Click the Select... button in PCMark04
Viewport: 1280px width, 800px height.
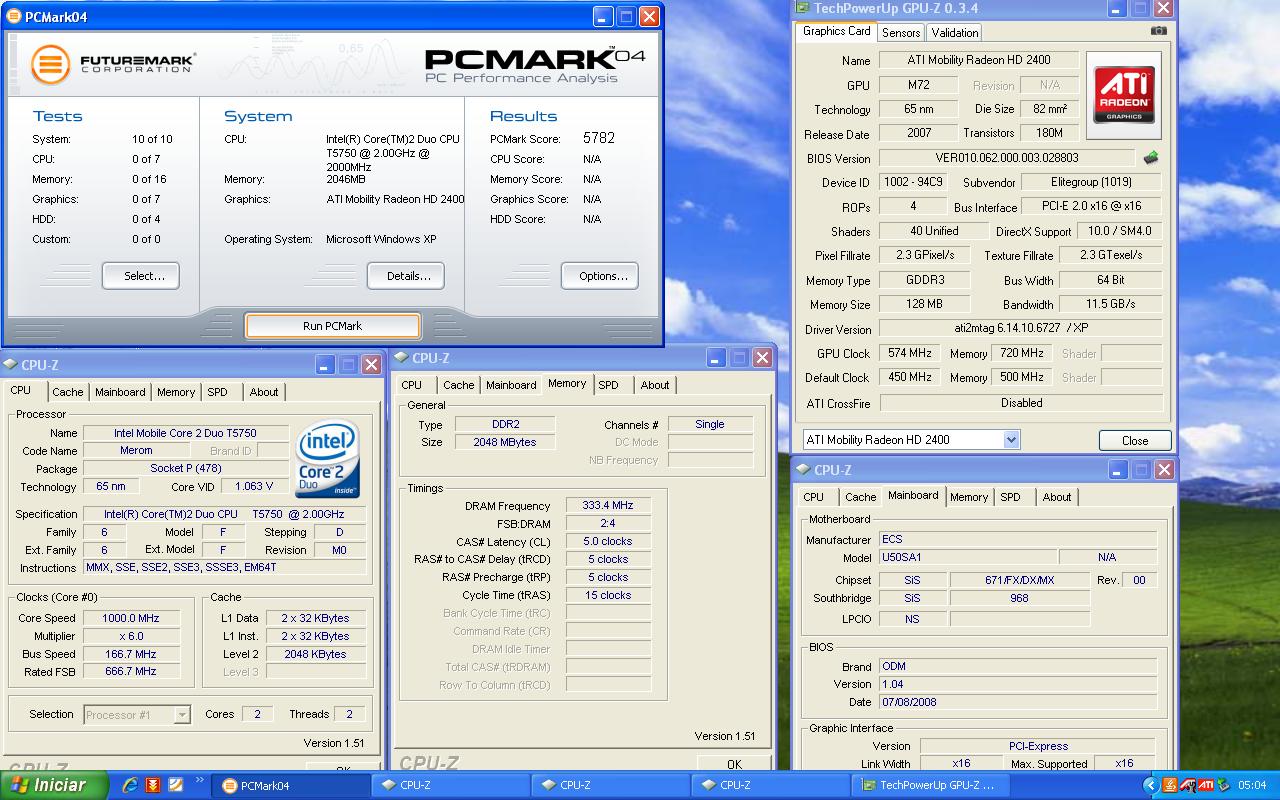click(x=141, y=276)
